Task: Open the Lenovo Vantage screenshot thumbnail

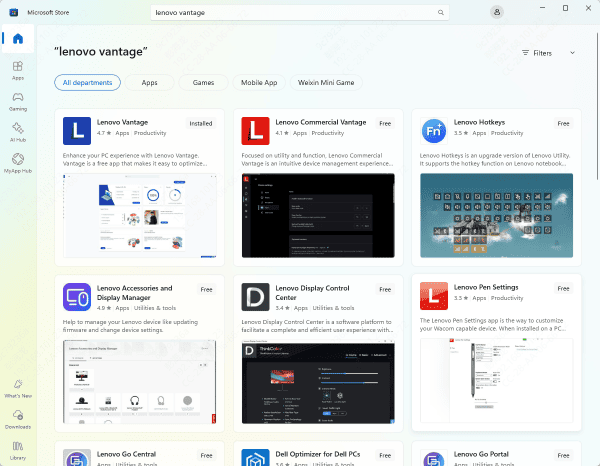Action: [x=140, y=215]
